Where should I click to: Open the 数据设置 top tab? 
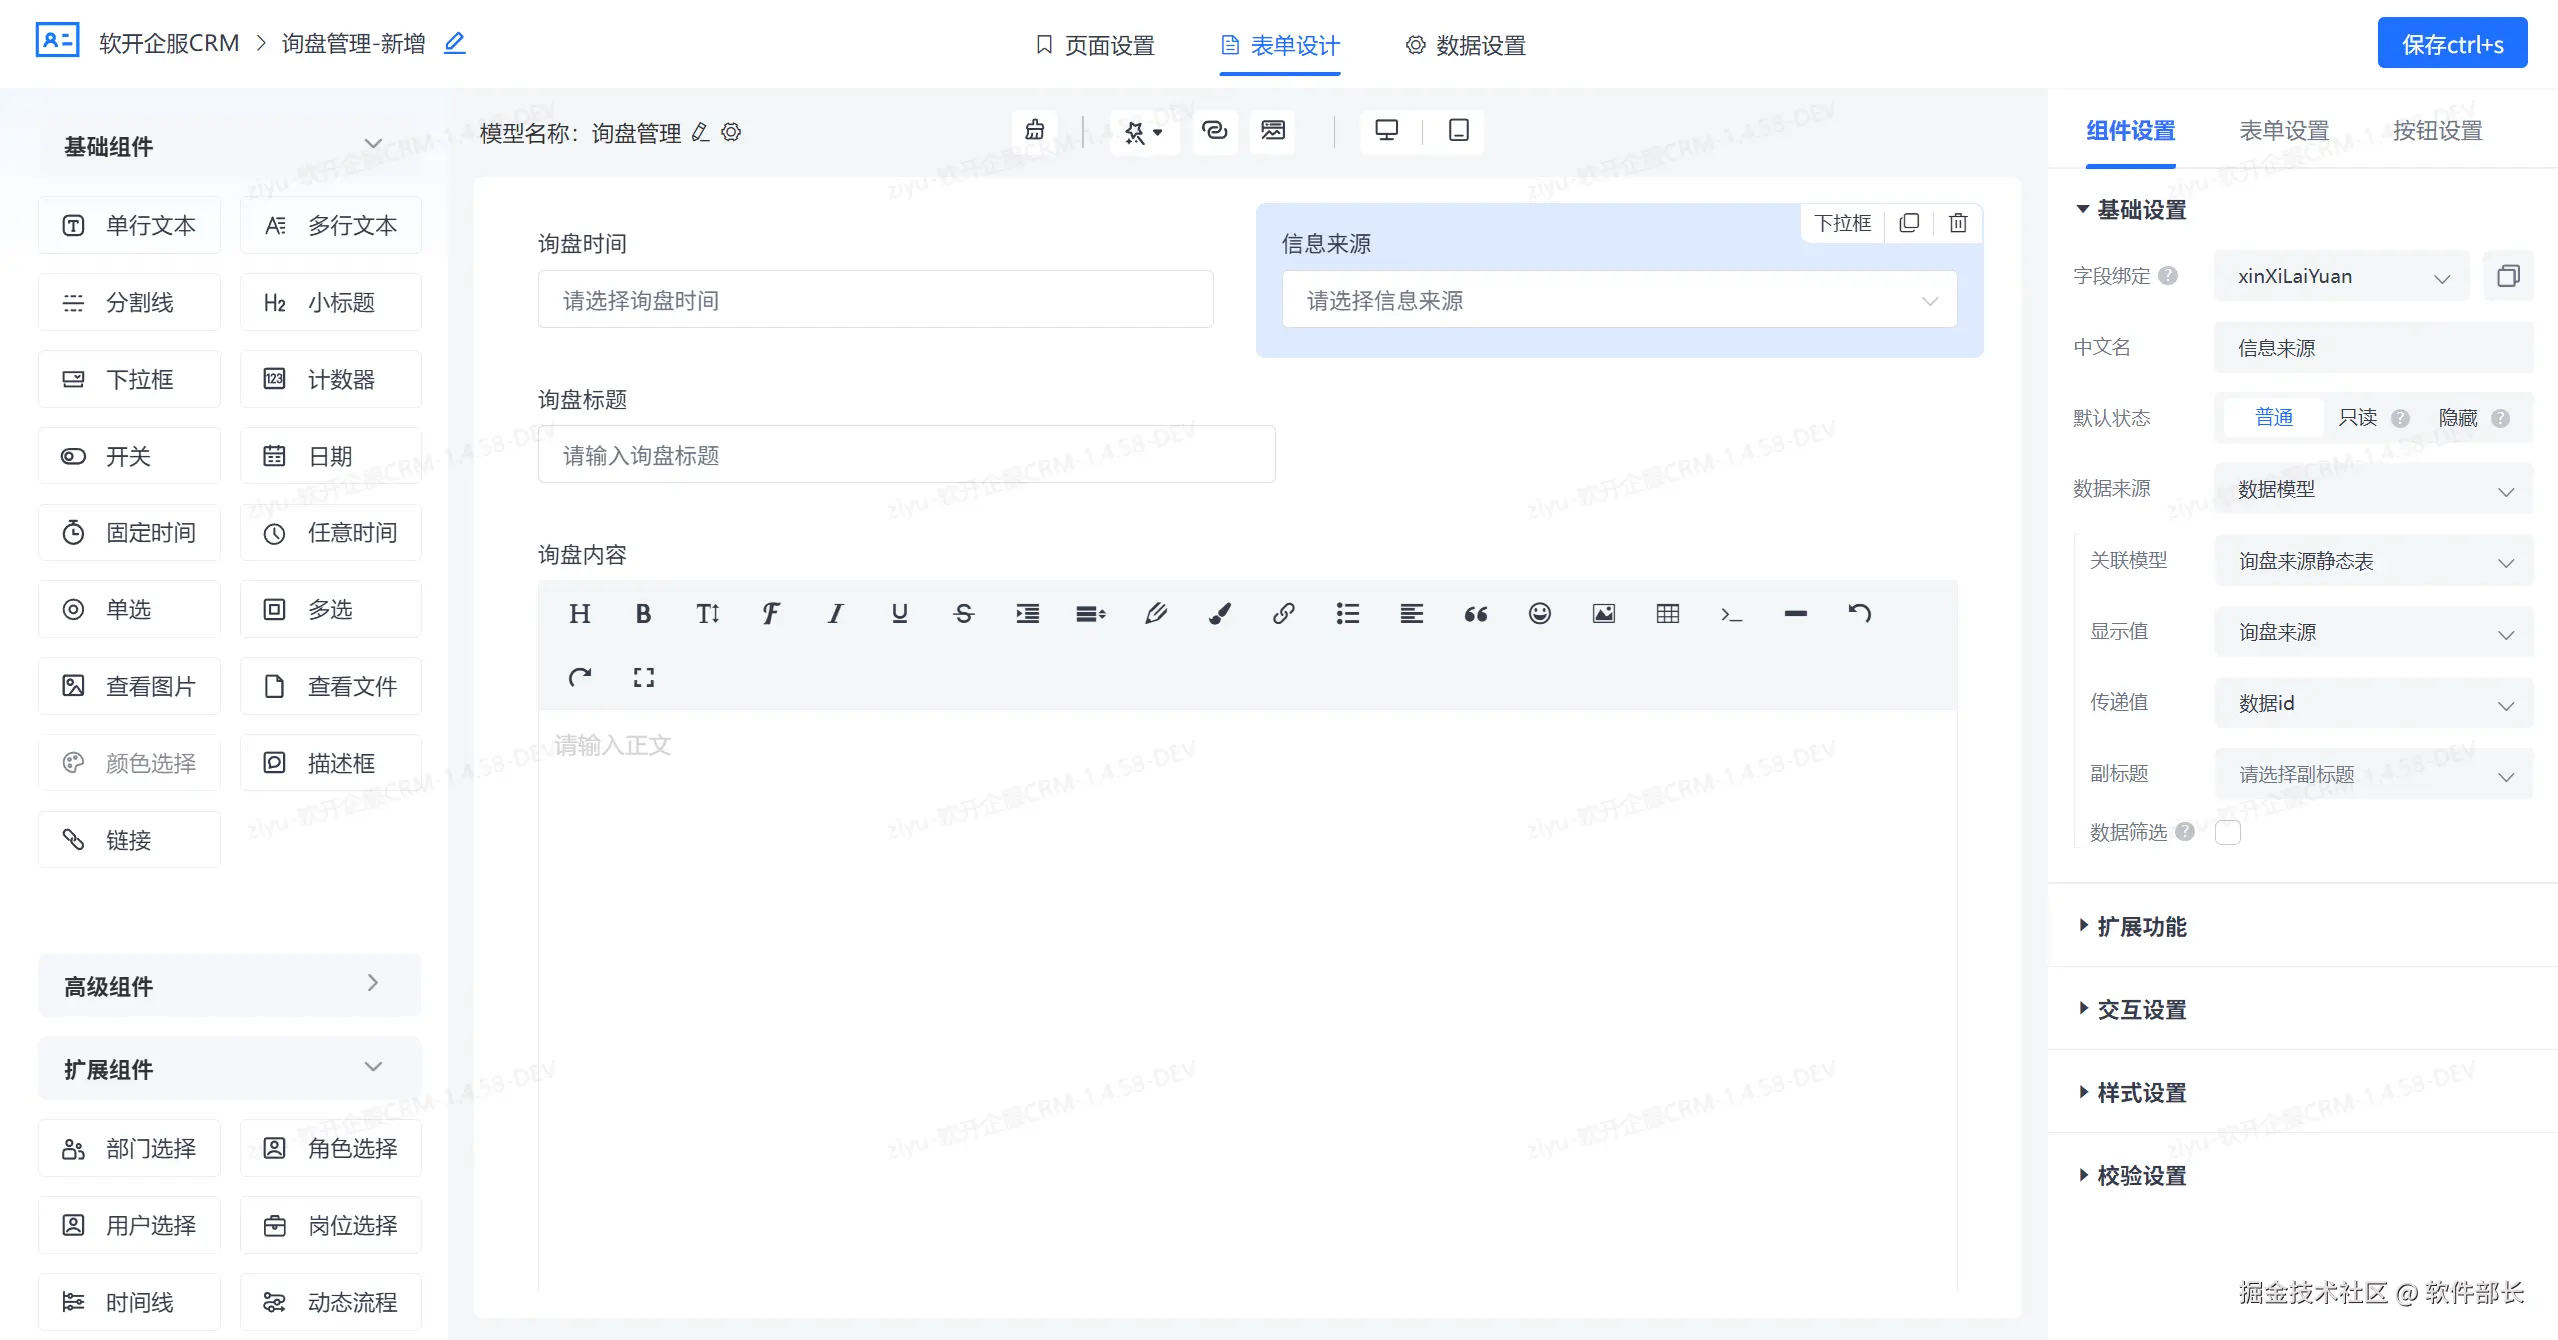pyautogui.click(x=1466, y=45)
